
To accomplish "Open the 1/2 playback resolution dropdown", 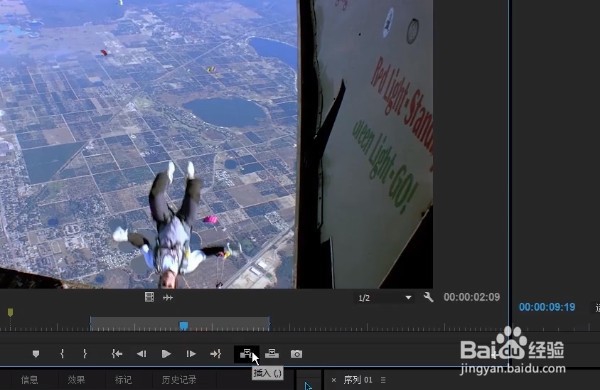I will coord(384,298).
